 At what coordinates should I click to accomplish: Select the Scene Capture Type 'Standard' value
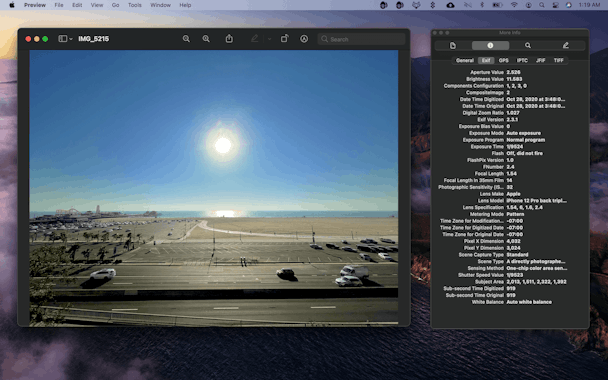(x=517, y=255)
